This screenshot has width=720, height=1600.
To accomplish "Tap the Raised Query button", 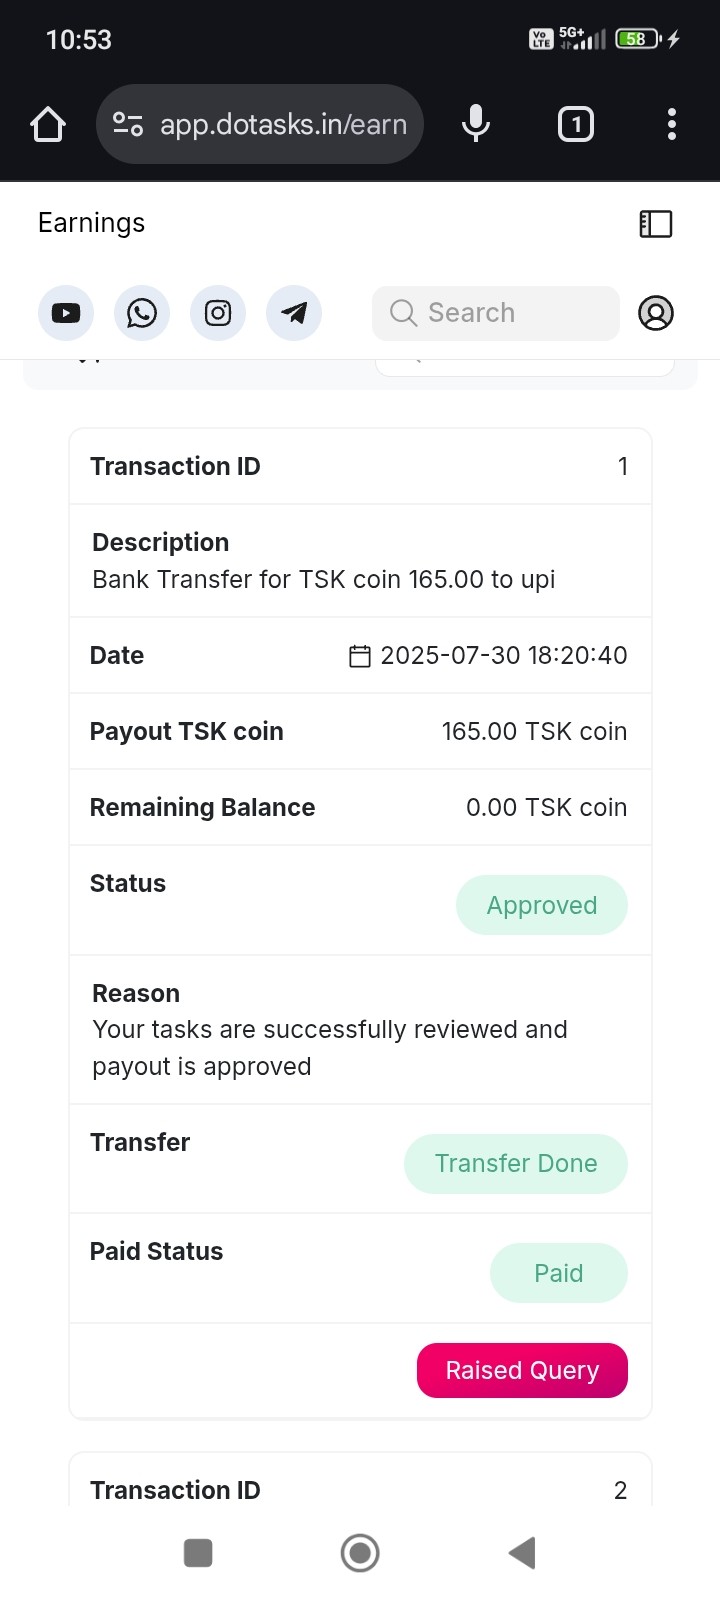I will tap(522, 1370).
